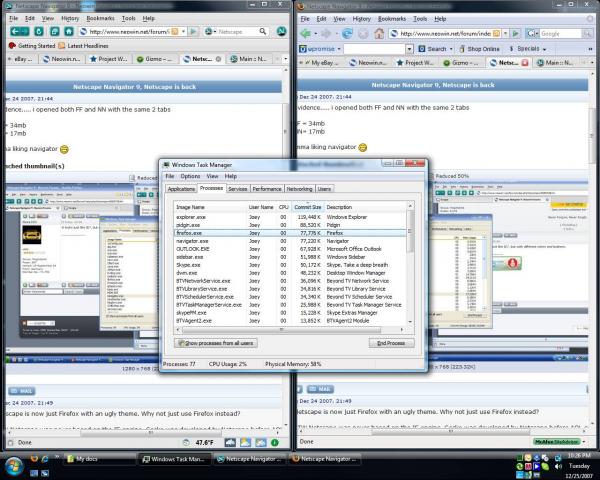Click the house Home icon in right browser toolbar
600x480 pixels.
click(379, 34)
